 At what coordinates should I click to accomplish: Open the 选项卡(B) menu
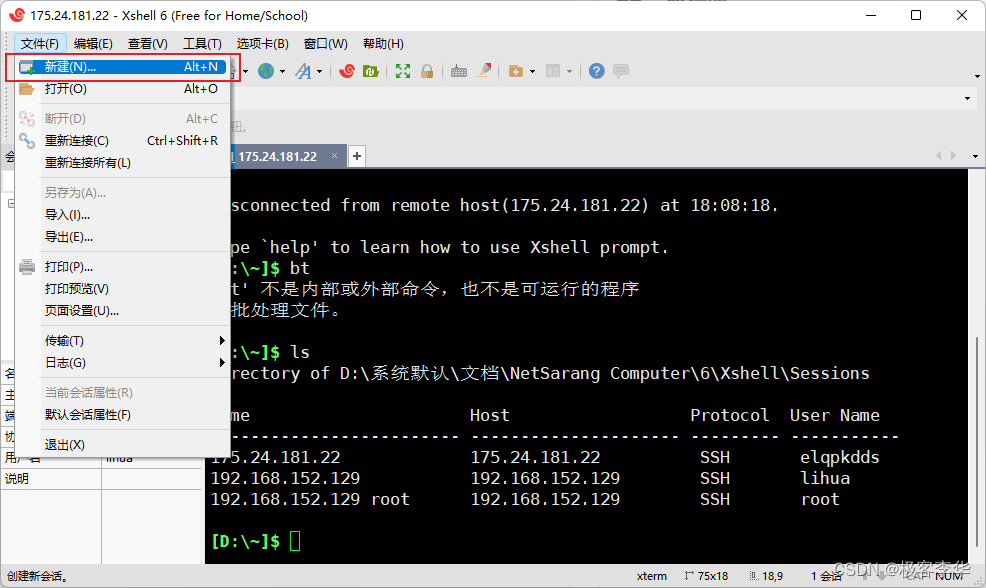(262, 43)
